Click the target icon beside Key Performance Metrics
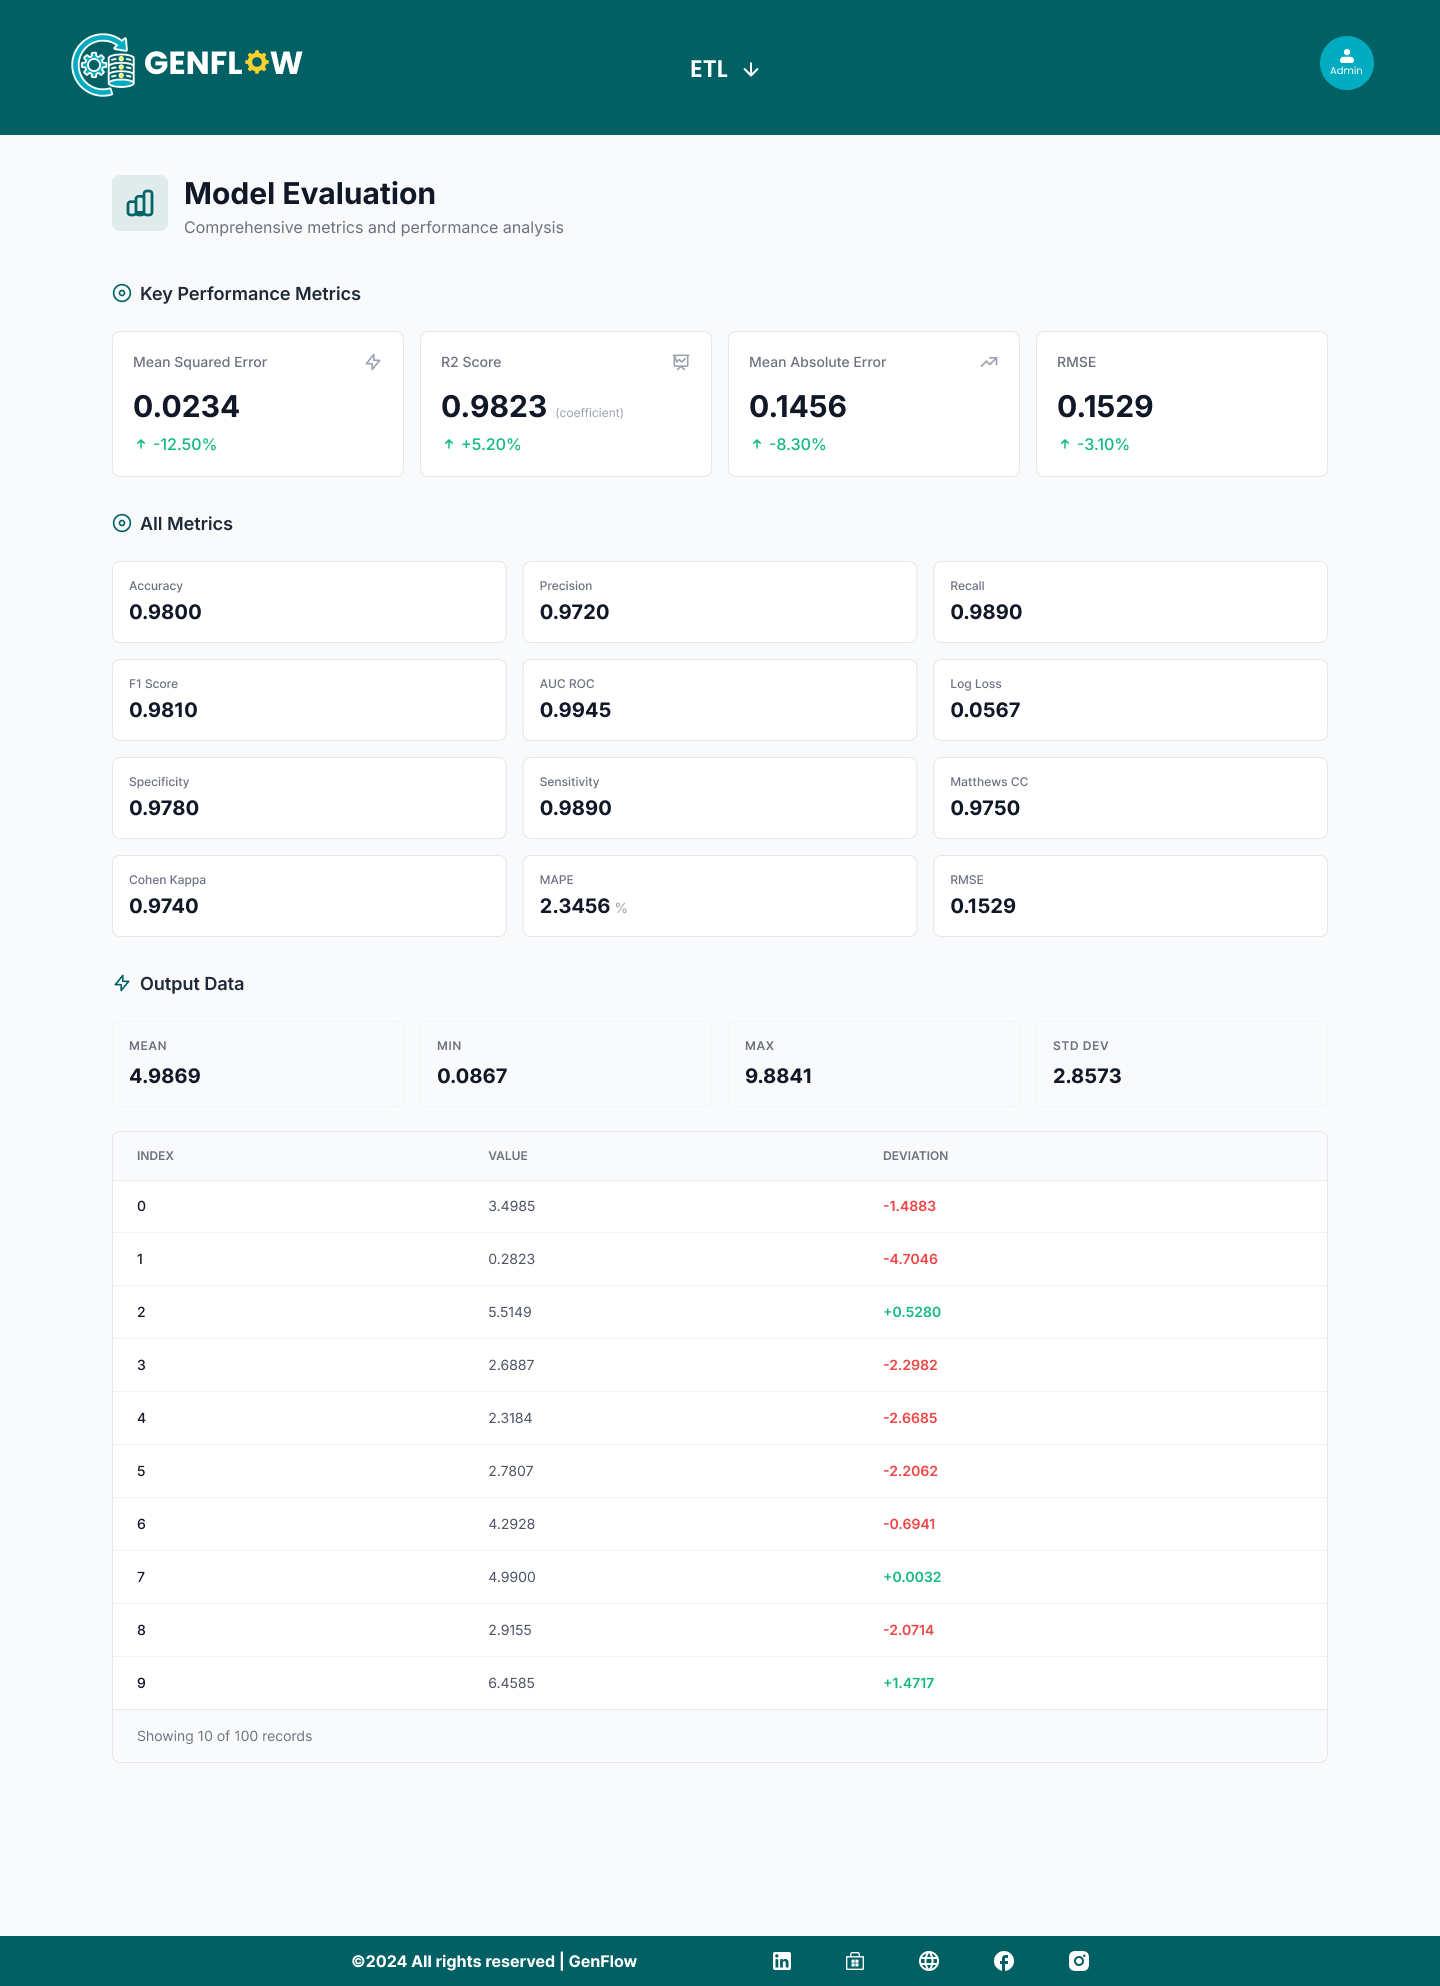 122,293
